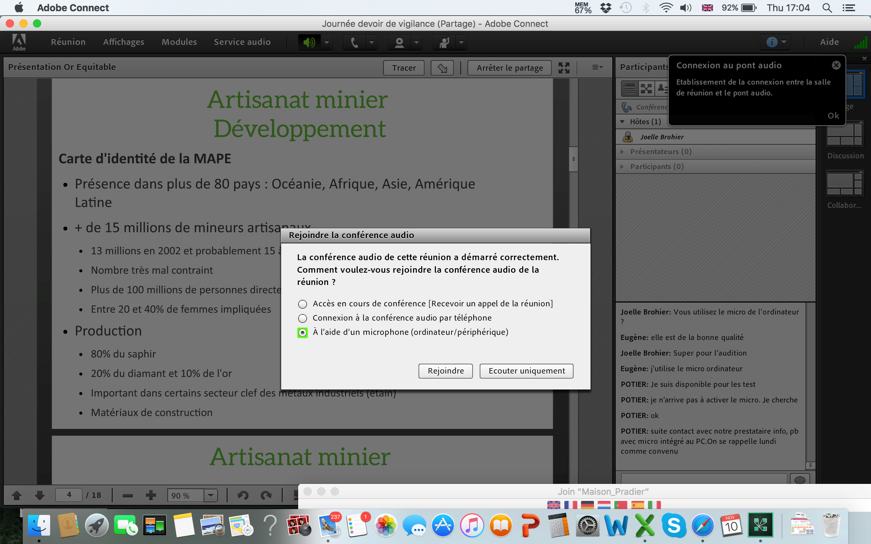Open the Apple menu

[x=19, y=8]
